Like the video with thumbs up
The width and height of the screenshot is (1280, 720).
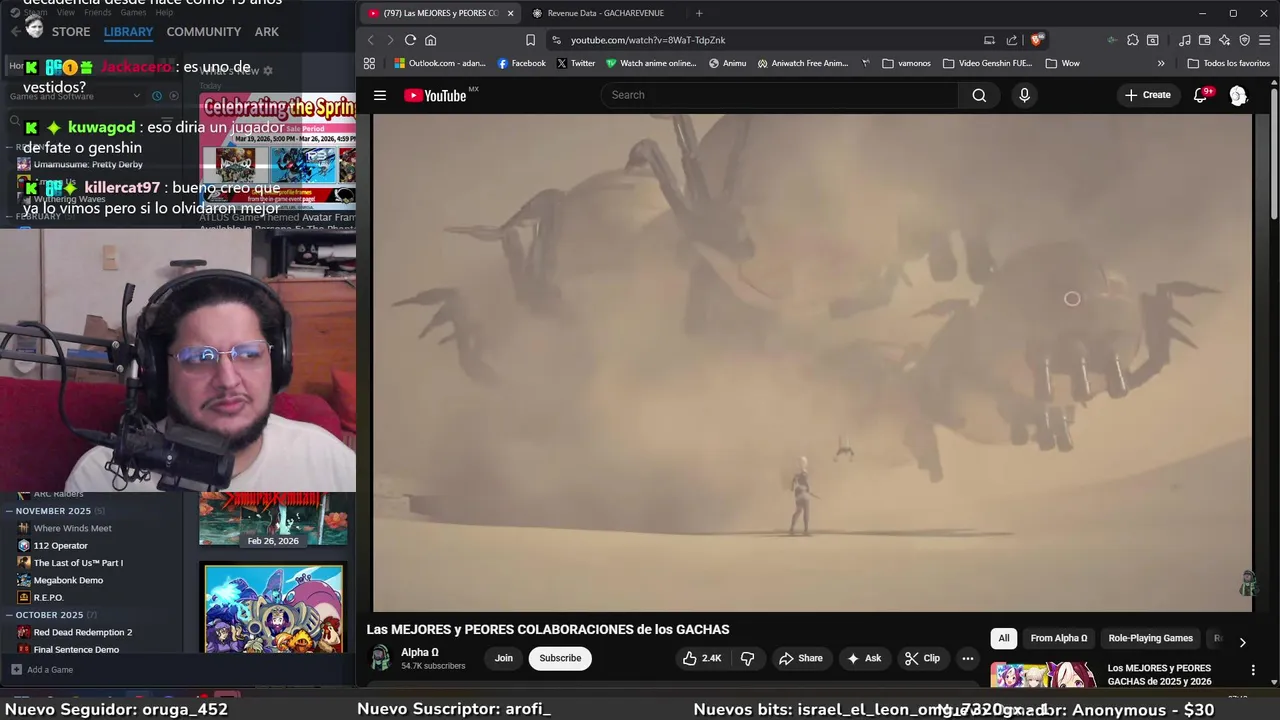coord(701,658)
